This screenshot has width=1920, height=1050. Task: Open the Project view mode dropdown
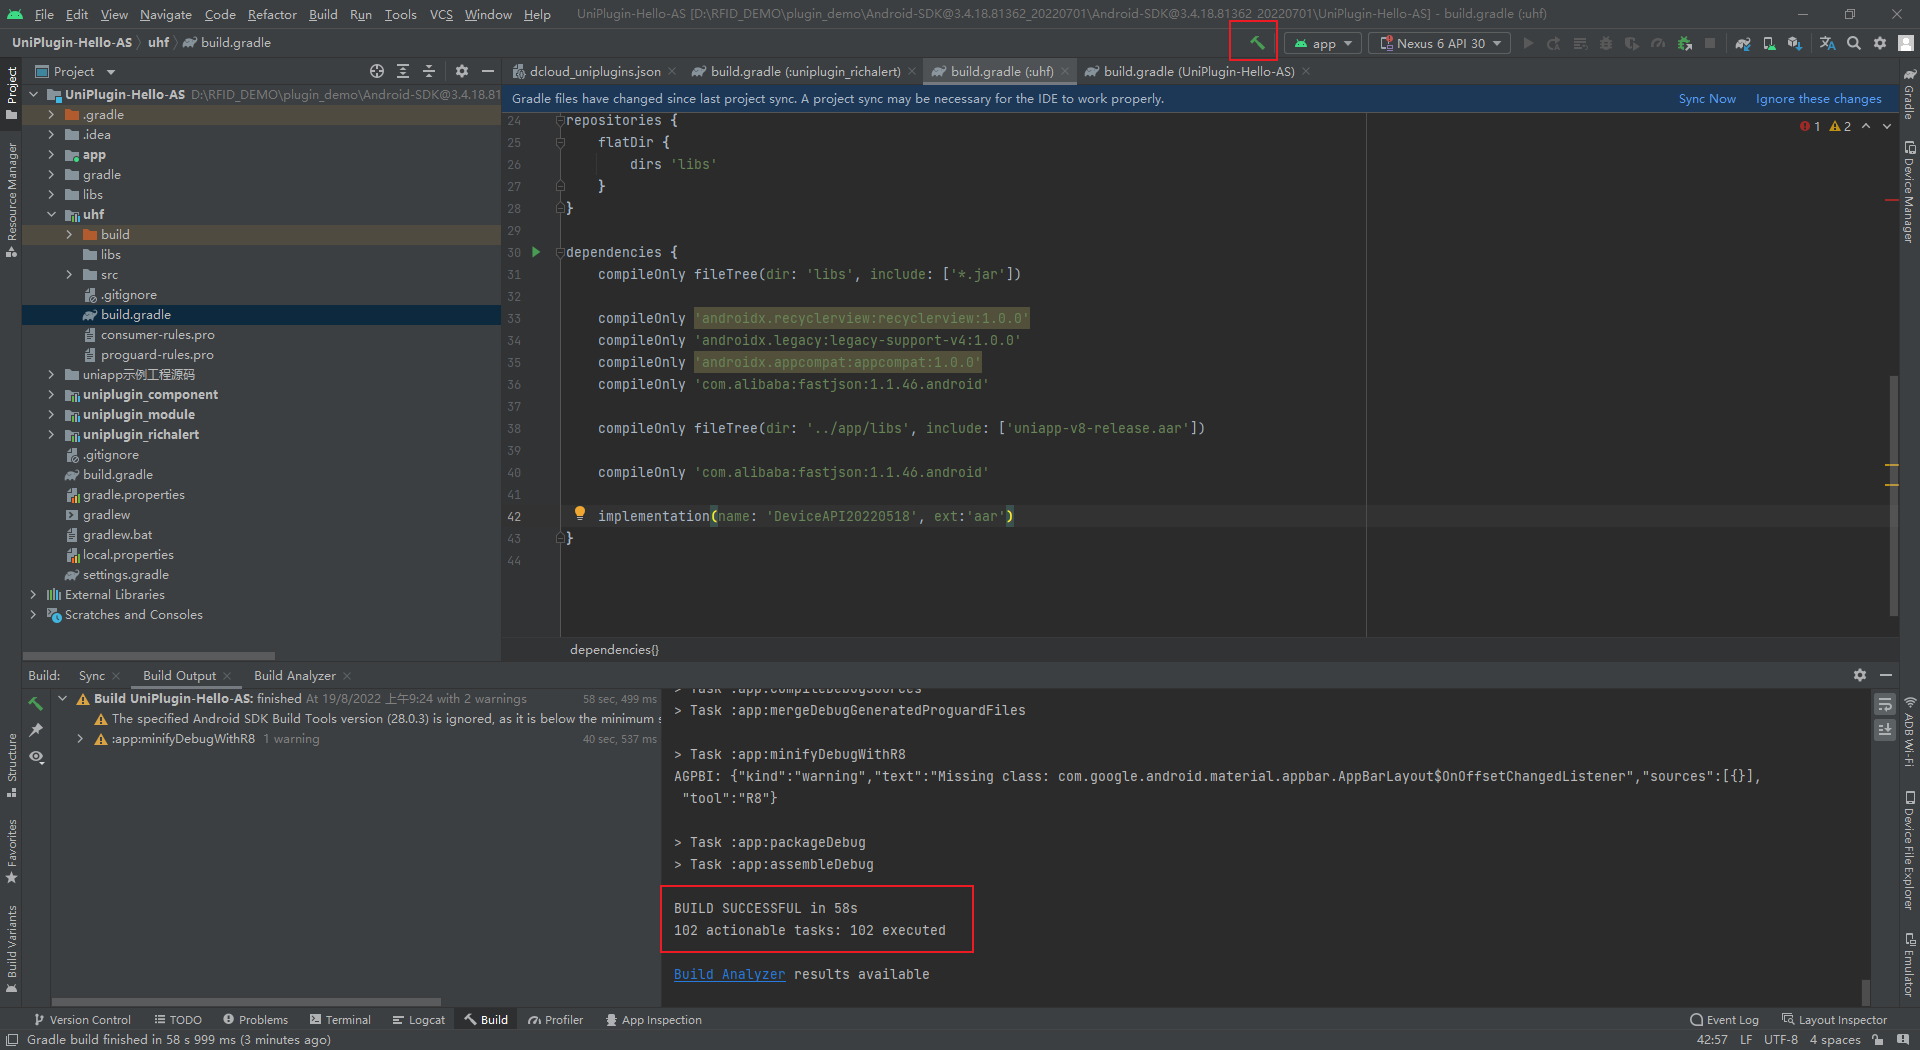point(76,71)
